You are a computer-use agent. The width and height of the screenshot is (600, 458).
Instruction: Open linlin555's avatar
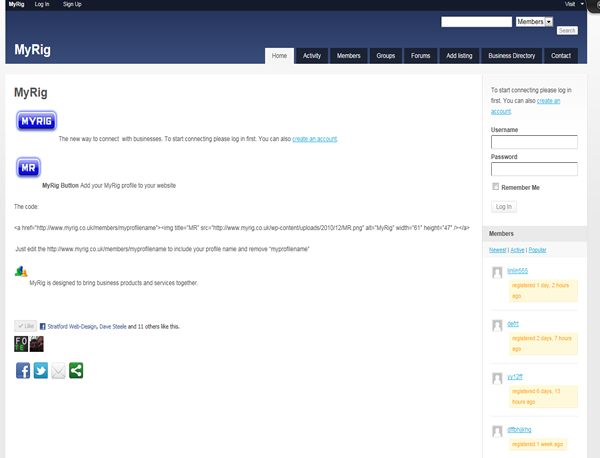[x=497, y=272]
